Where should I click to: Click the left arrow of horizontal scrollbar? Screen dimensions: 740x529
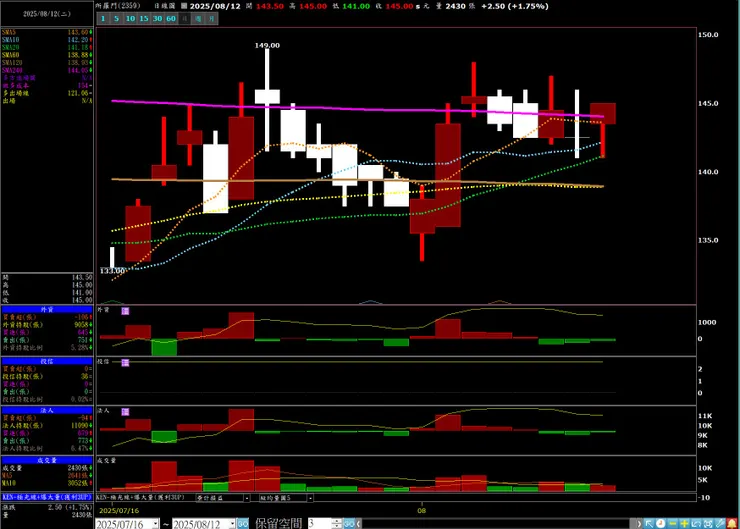(359, 524)
